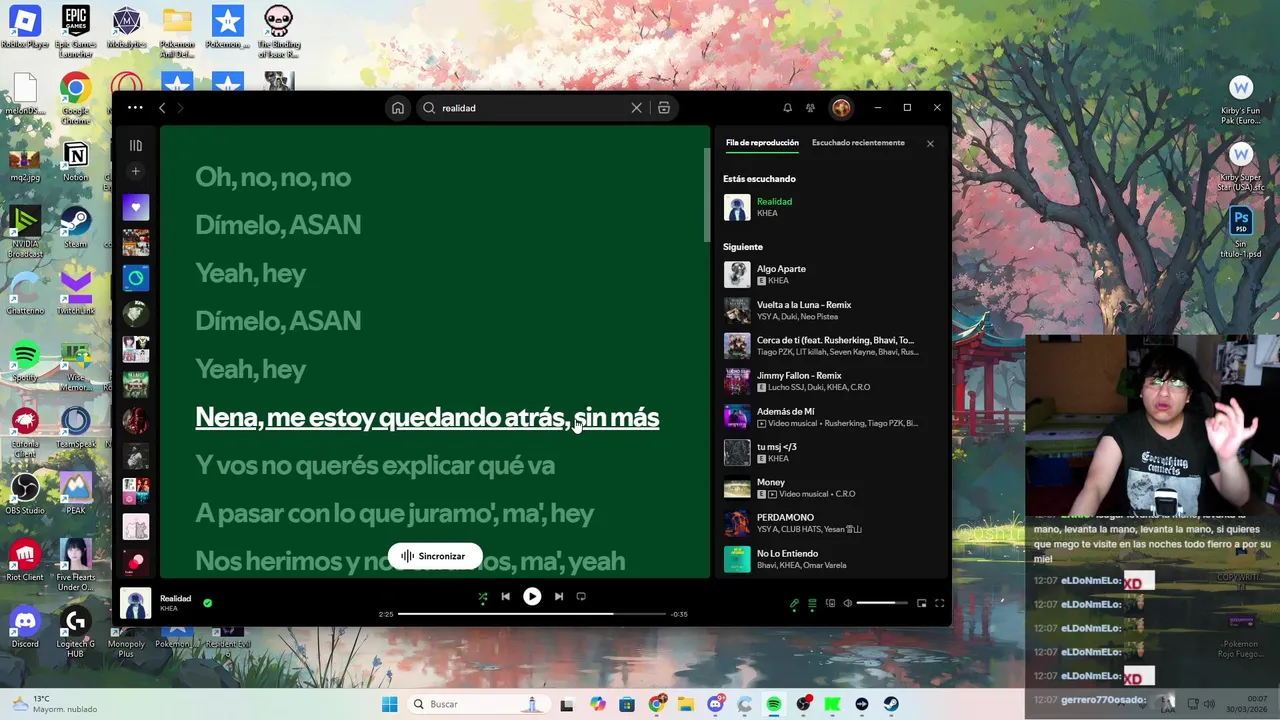The height and width of the screenshot is (720, 1280).
Task: Switch to Escuchado recientemente tab
Action: [858, 143]
